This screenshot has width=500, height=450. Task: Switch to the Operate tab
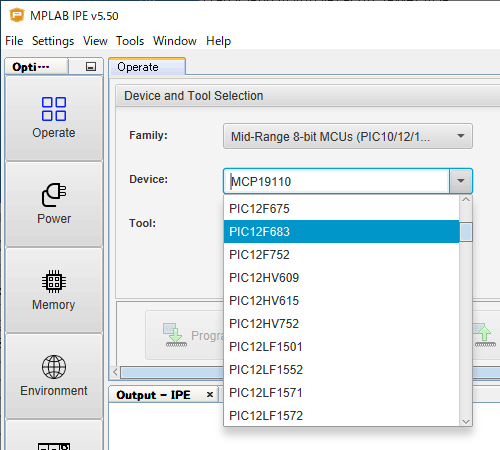147,67
